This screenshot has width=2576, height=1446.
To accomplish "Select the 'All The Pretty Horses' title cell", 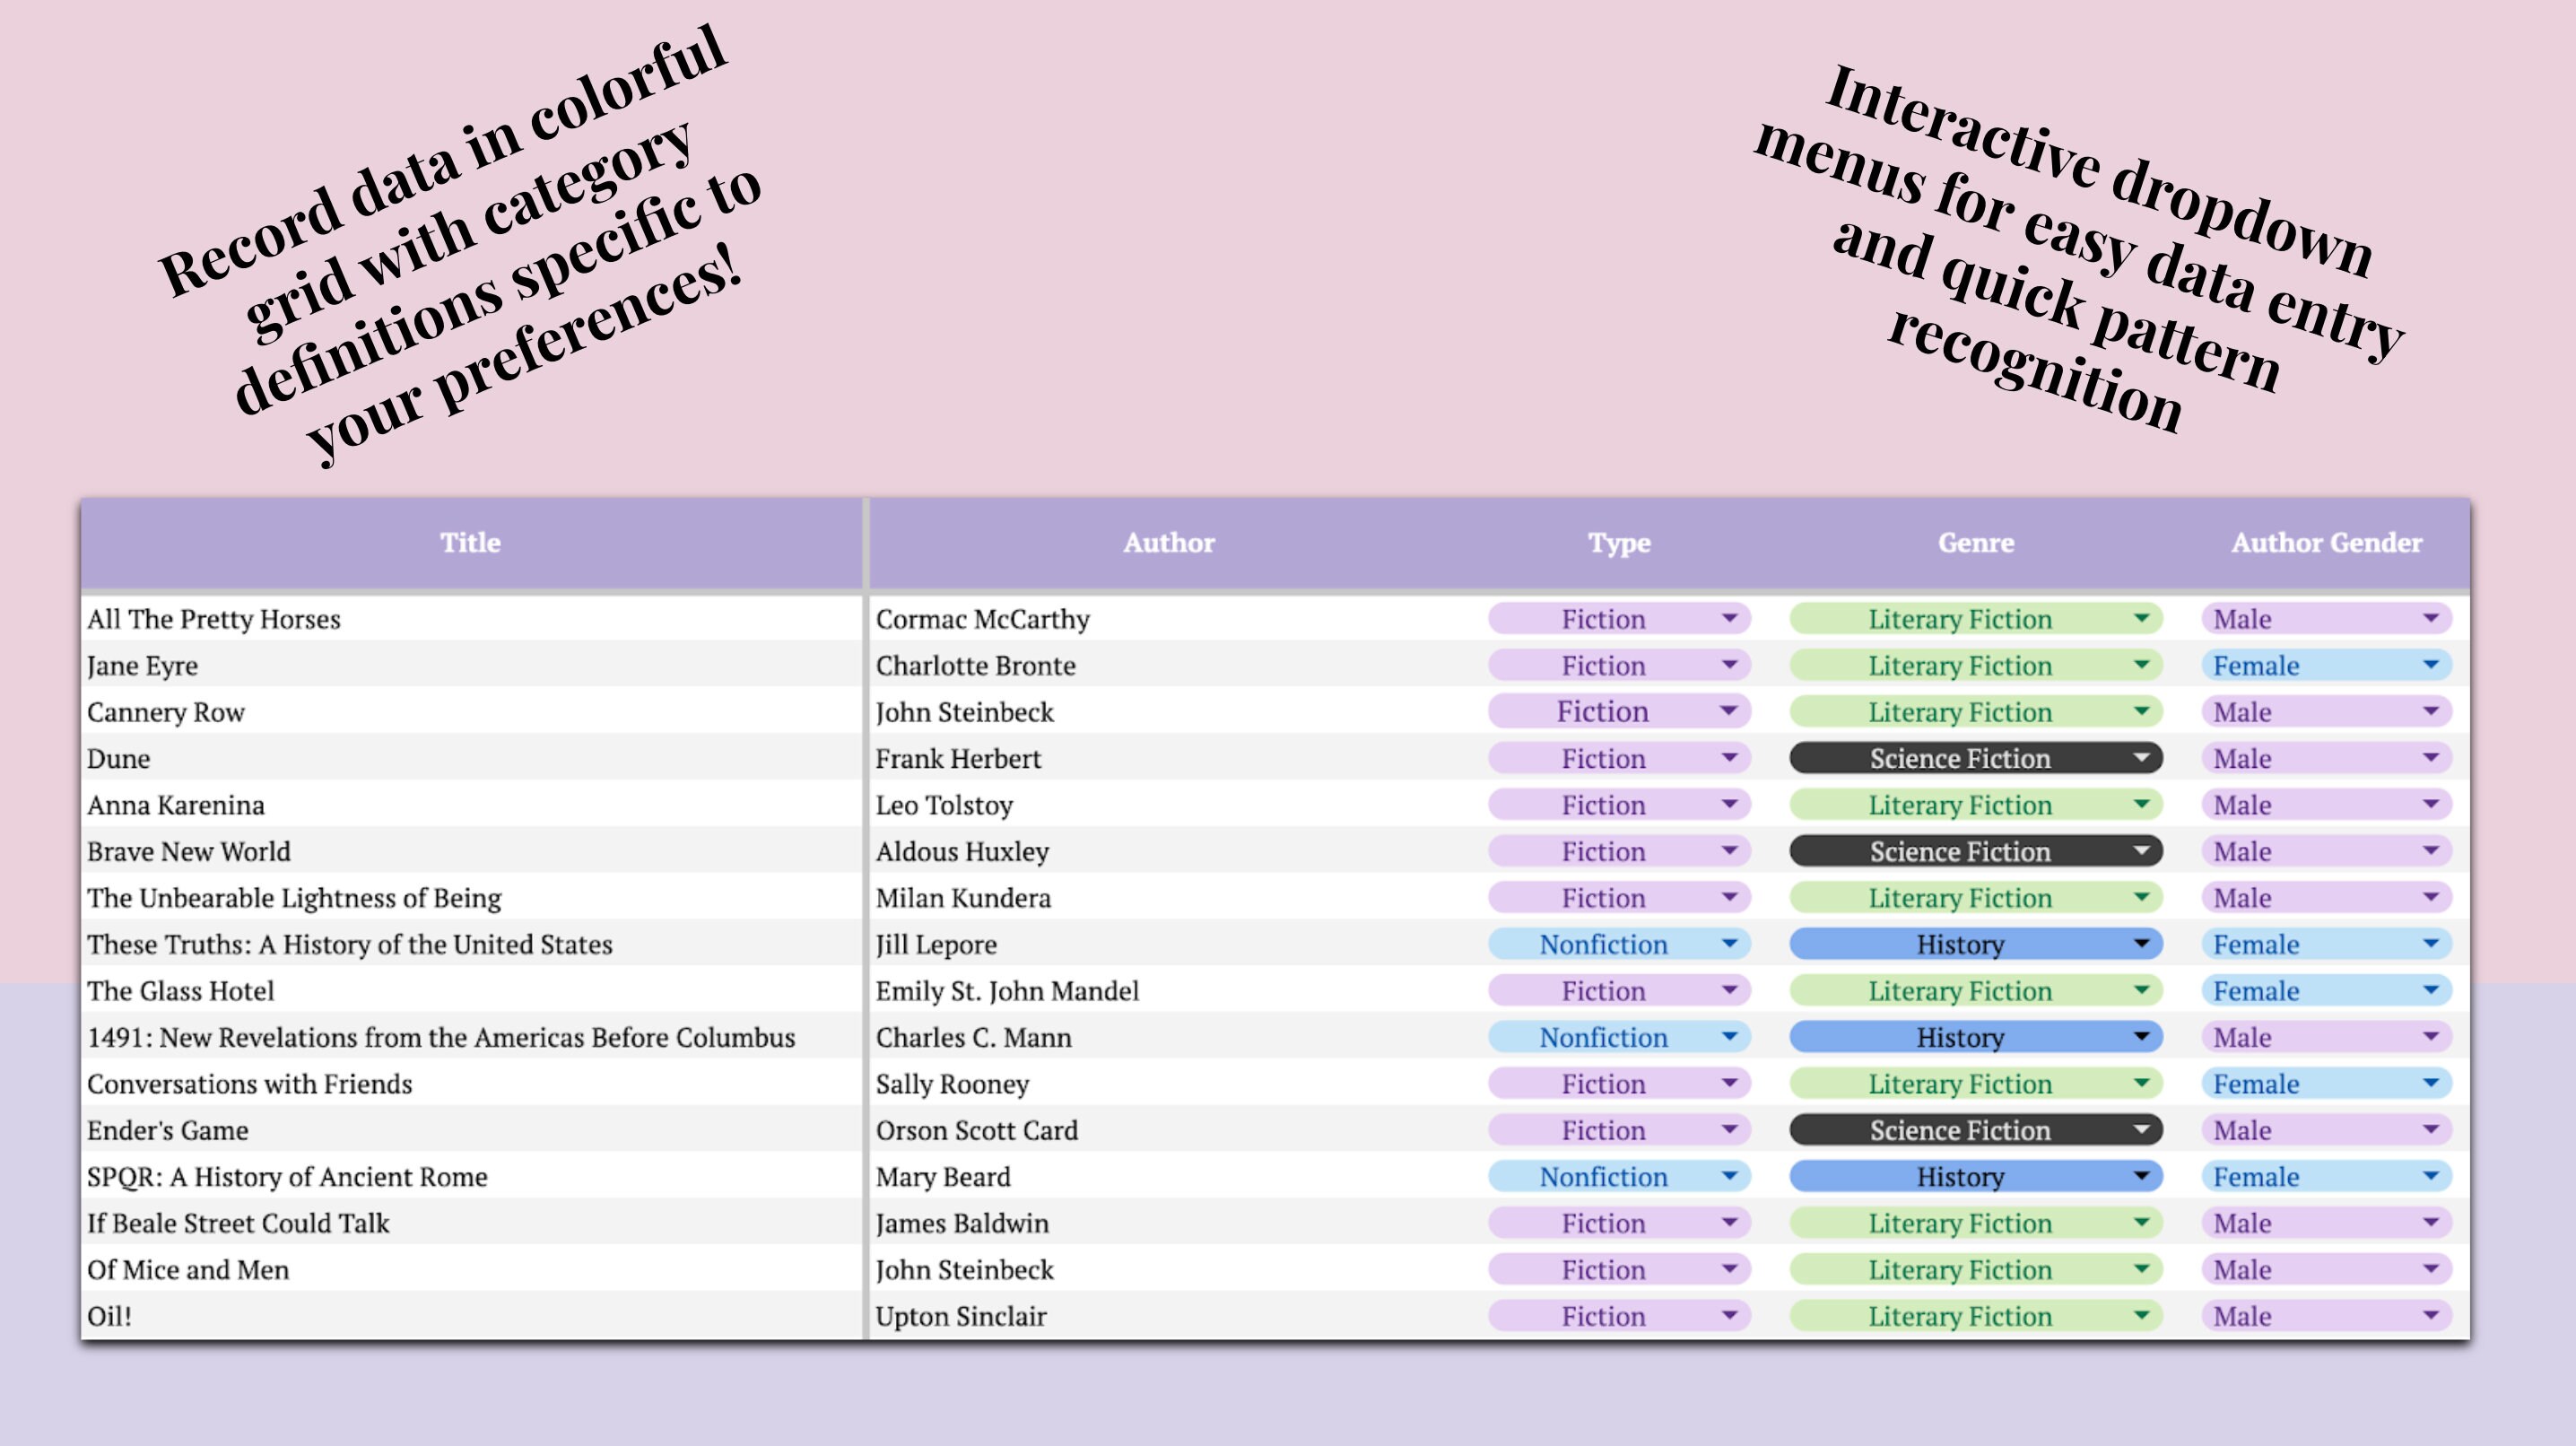I will [x=471, y=618].
